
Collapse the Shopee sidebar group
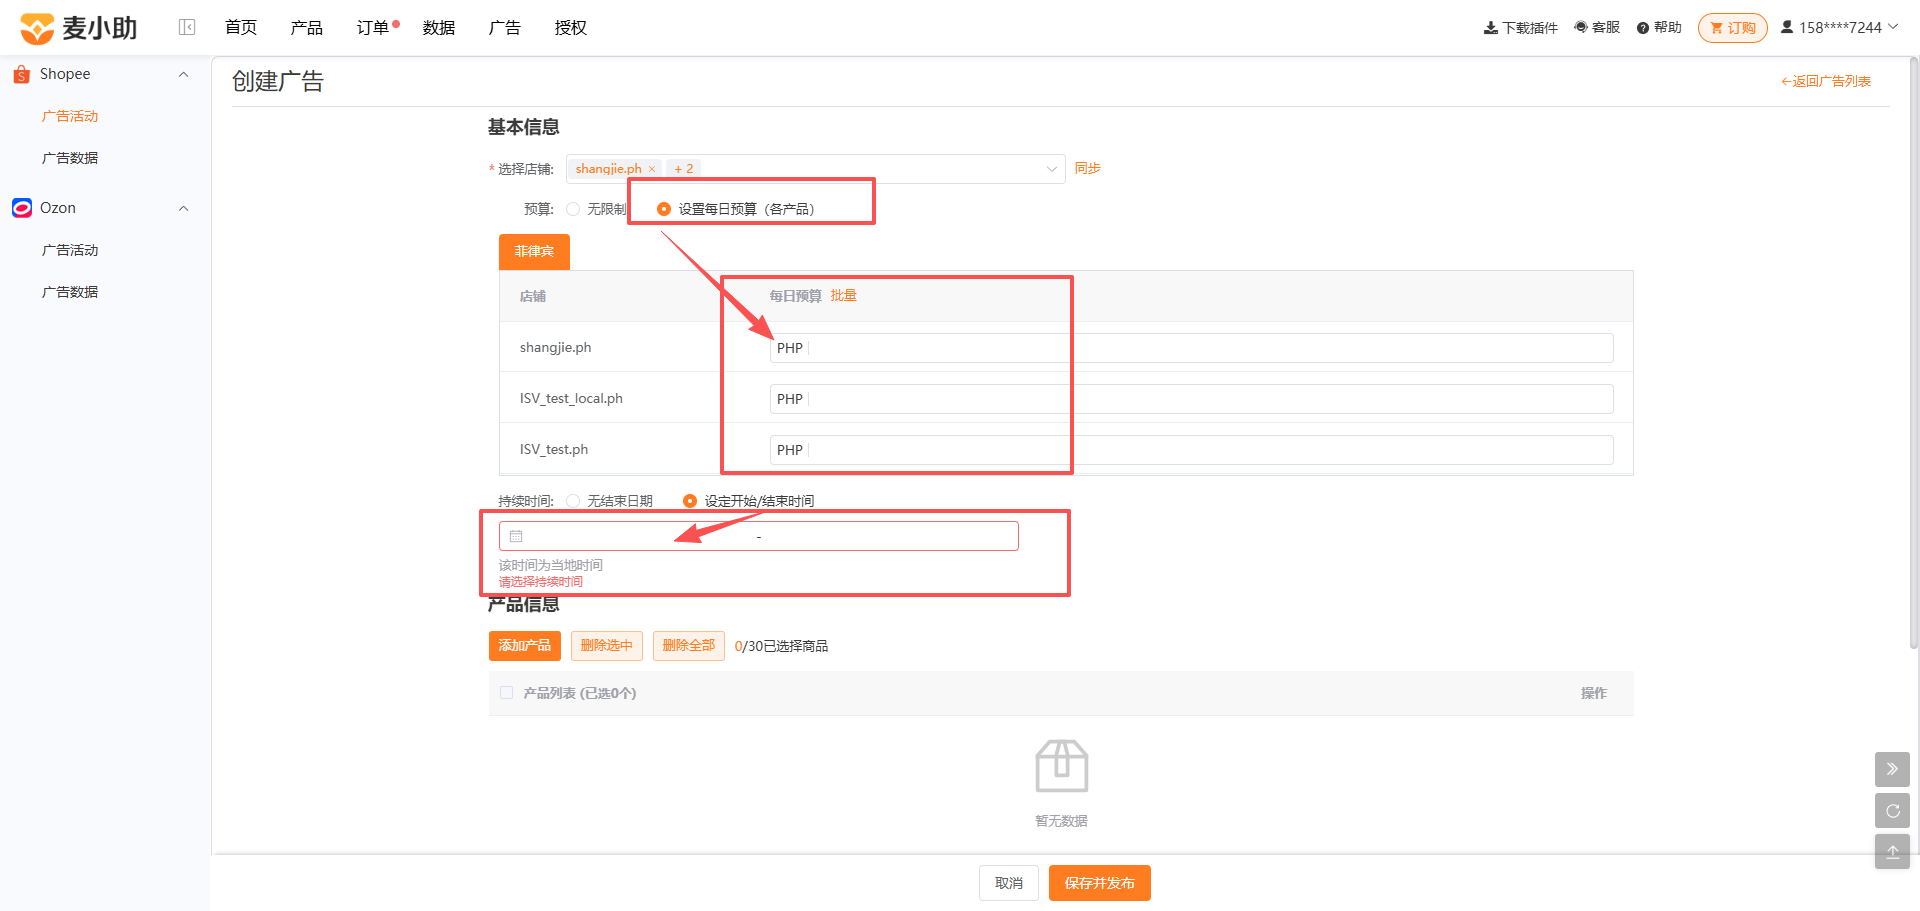(183, 75)
